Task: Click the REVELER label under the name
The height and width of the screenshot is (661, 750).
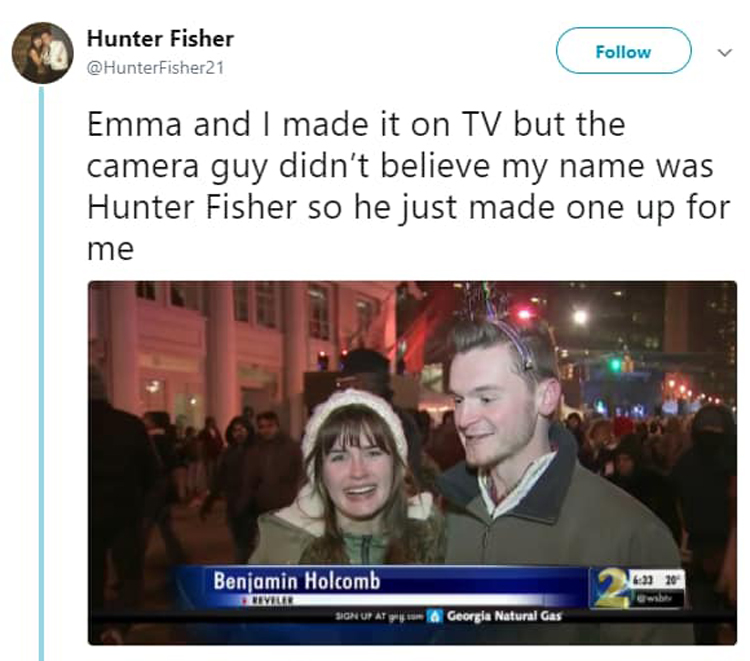Action: click(270, 601)
